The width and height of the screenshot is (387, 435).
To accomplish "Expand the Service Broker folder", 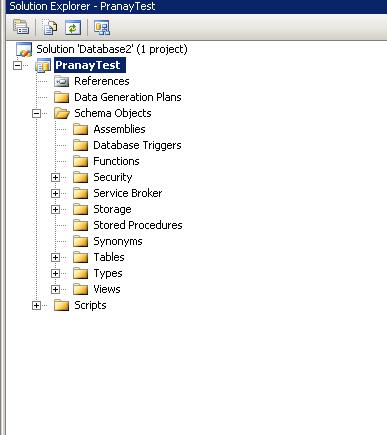I will [56, 193].
